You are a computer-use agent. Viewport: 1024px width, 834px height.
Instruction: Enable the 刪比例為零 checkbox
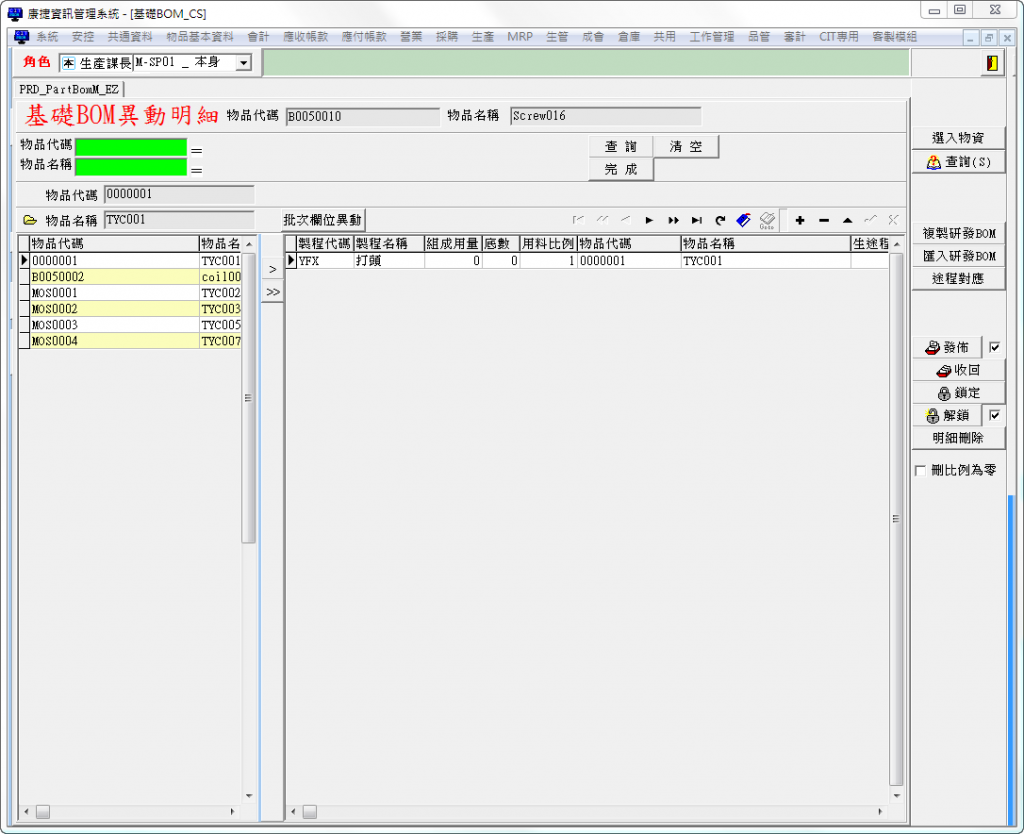click(x=920, y=470)
